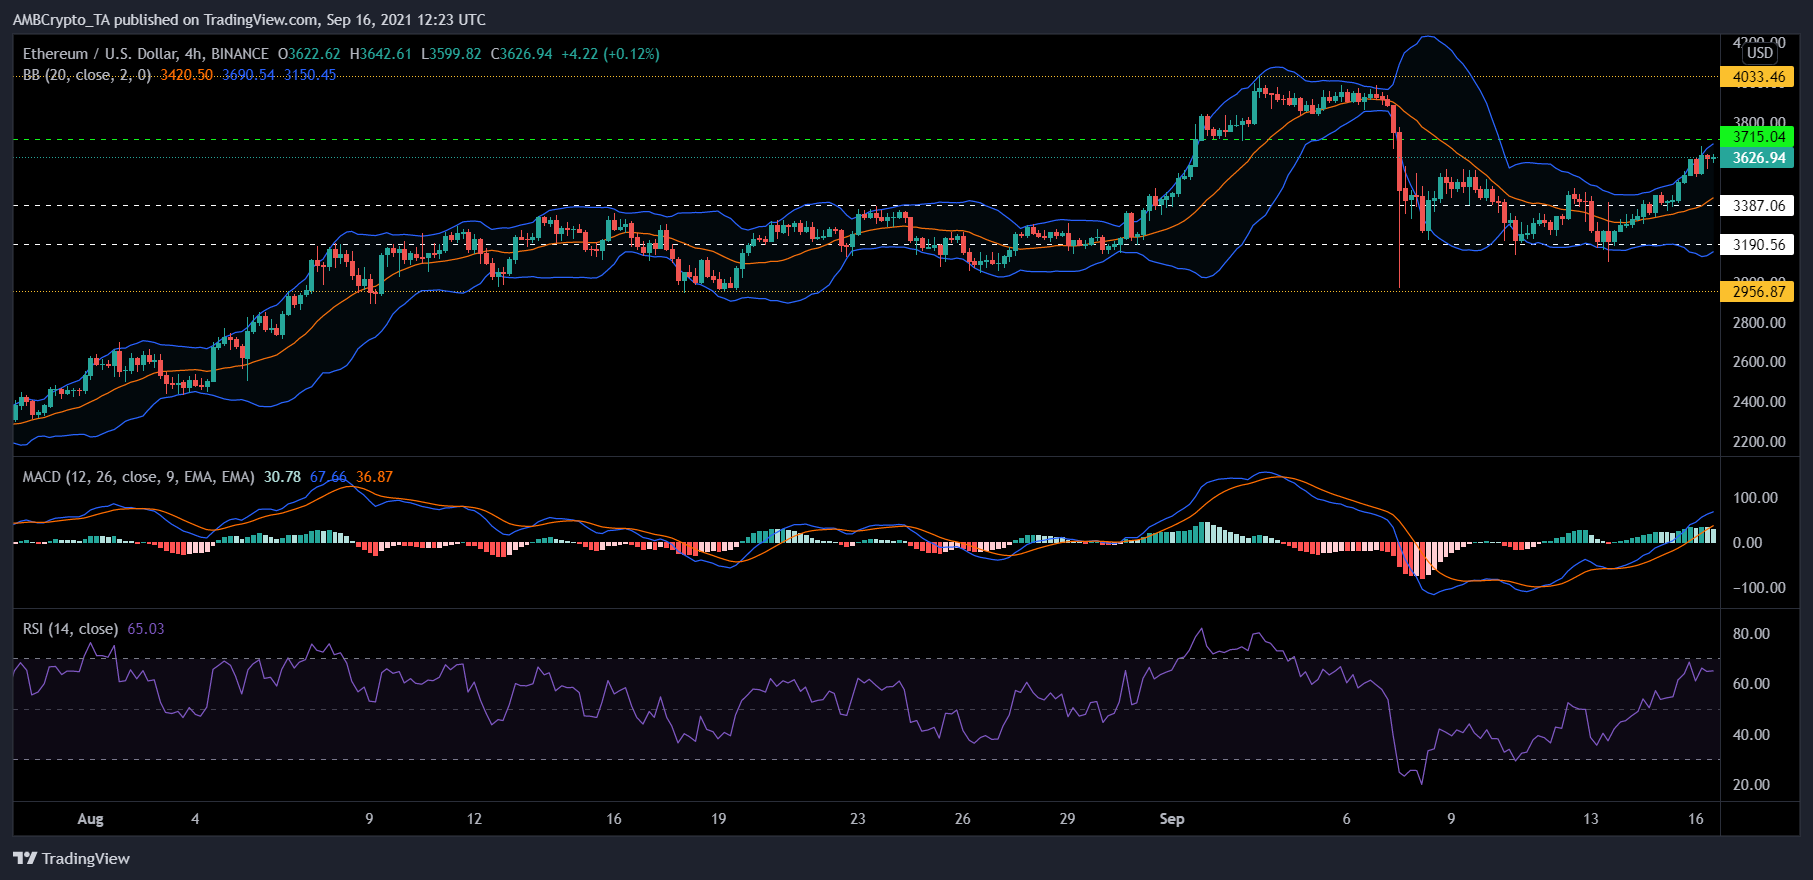Click the open price O3622.62 in header
Viewport: 1813px width, 880px height.
309,54
